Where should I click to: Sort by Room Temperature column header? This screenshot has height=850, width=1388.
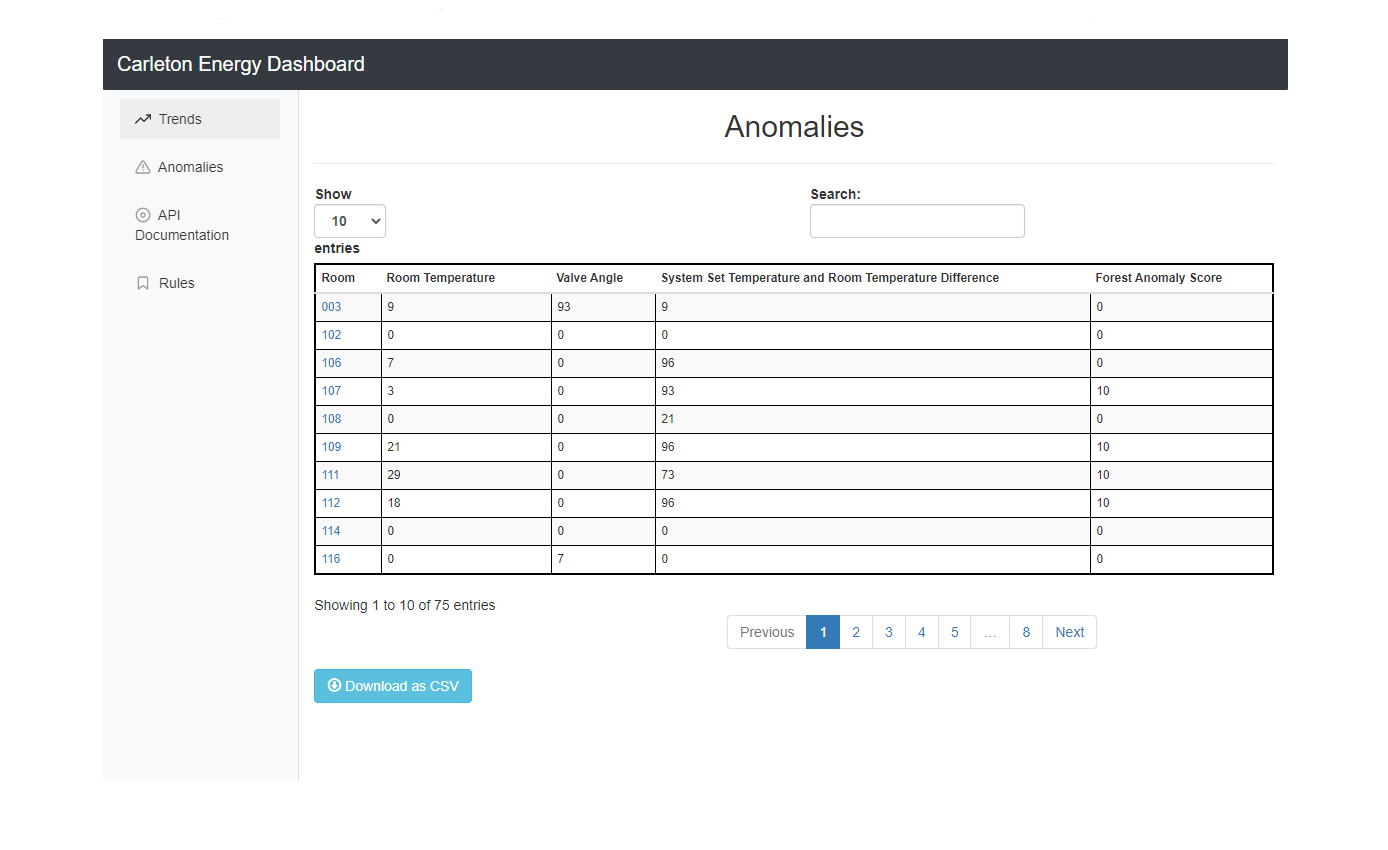[441, 278]
